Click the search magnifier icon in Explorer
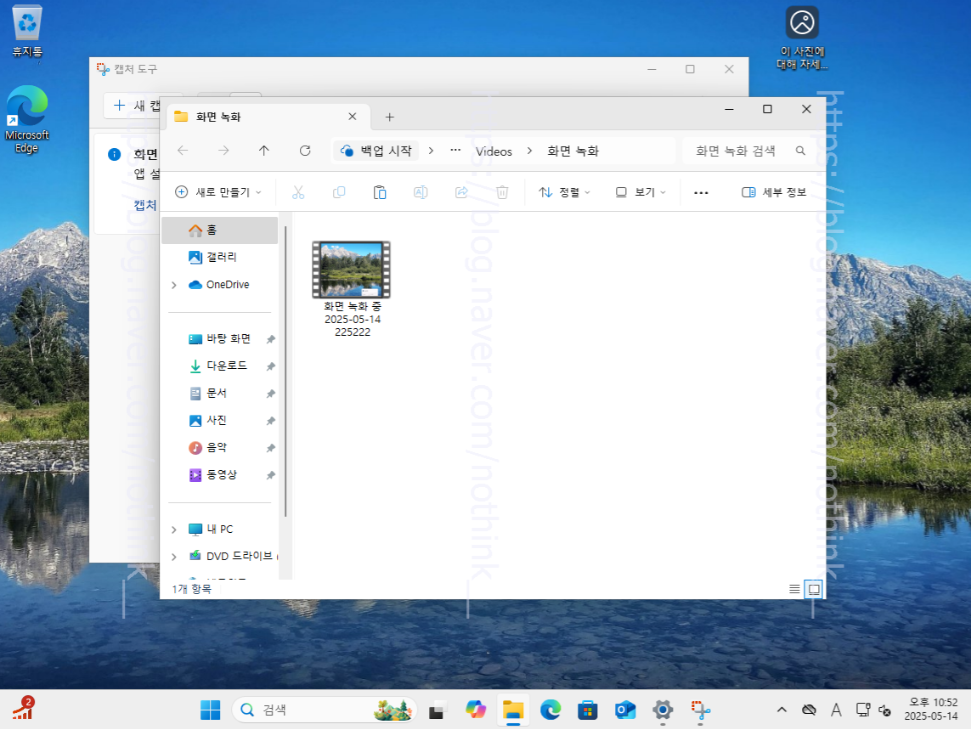The width and height of the screenshot is (971, 729). click(800, 151)
